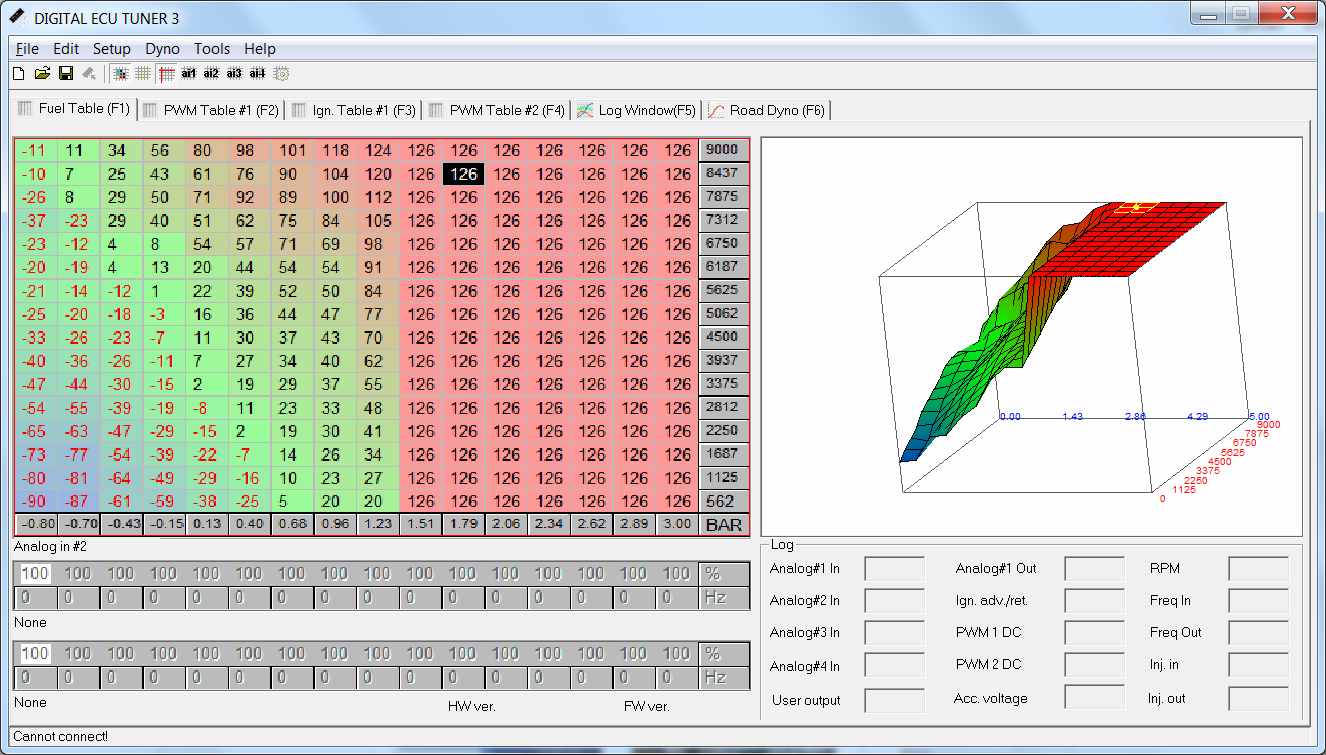Open the Road Dyno (F6) tab

tap(766, 110)
